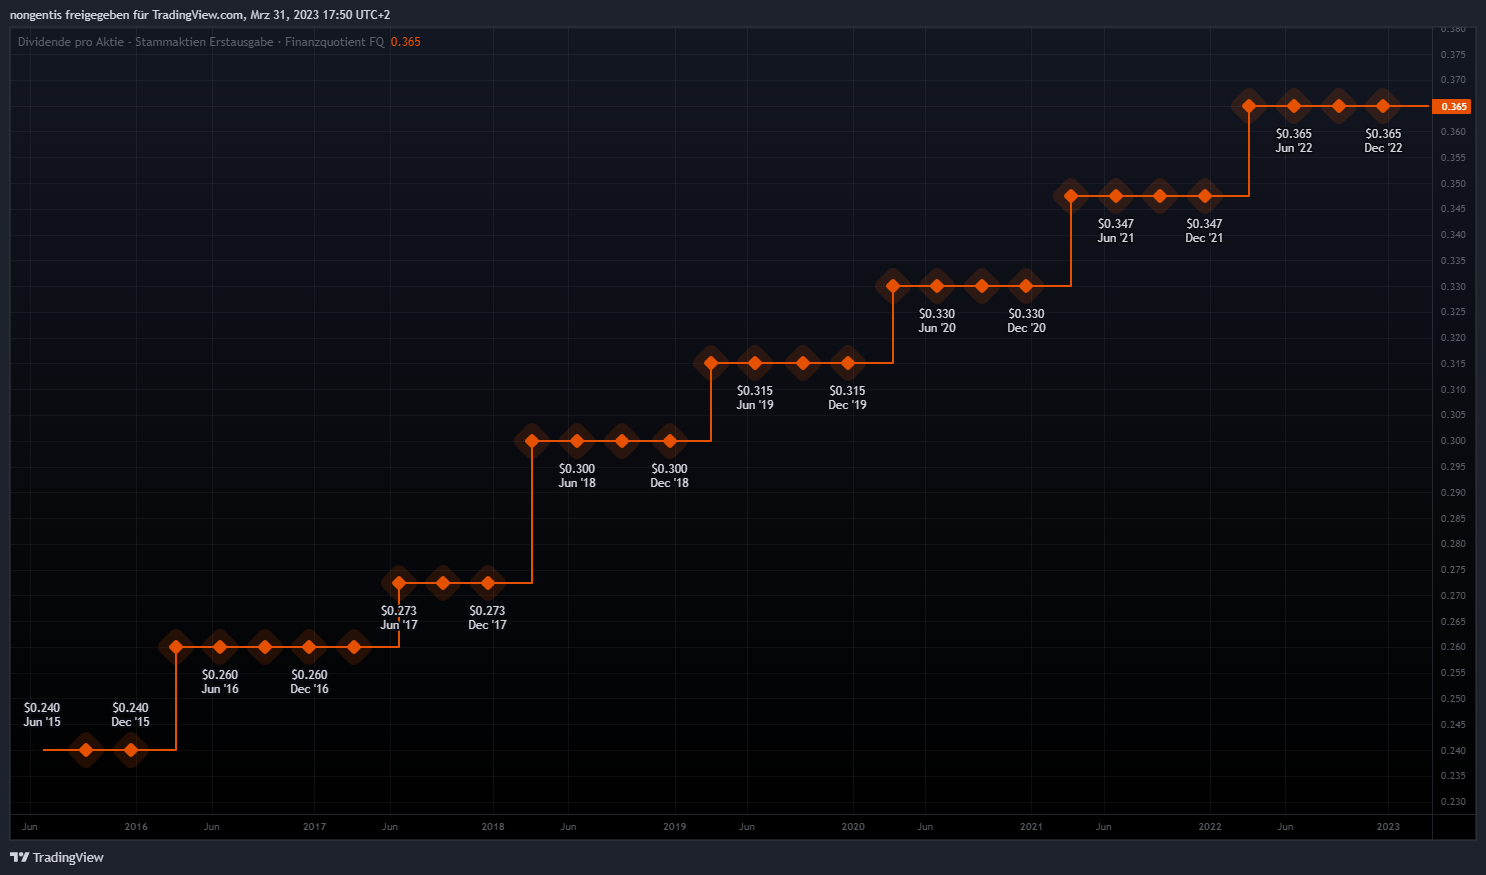The image size is (1486, 875).
Task: Click the Dec '21 $0.347 diamond marker
Action: pos(1204,196)
